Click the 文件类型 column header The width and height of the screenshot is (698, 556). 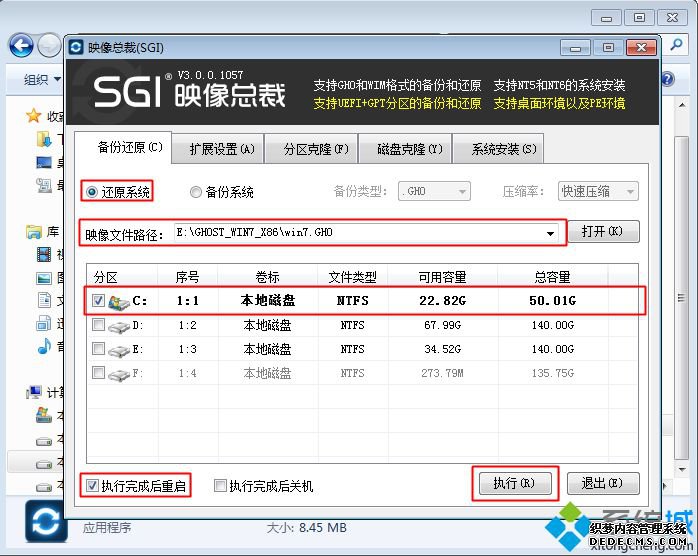pyautogui.click(x=352, y=277)
